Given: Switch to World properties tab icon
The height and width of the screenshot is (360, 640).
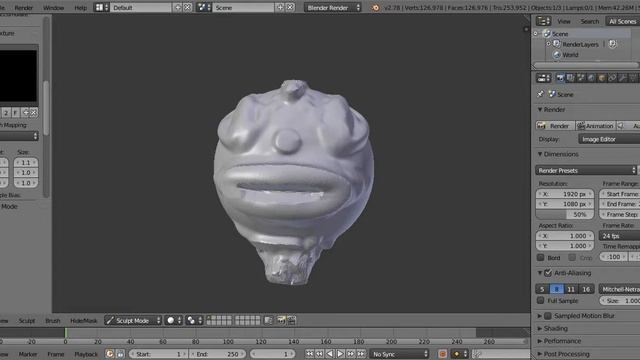Looking at the screenshot, I should click(x=591, y=78).
